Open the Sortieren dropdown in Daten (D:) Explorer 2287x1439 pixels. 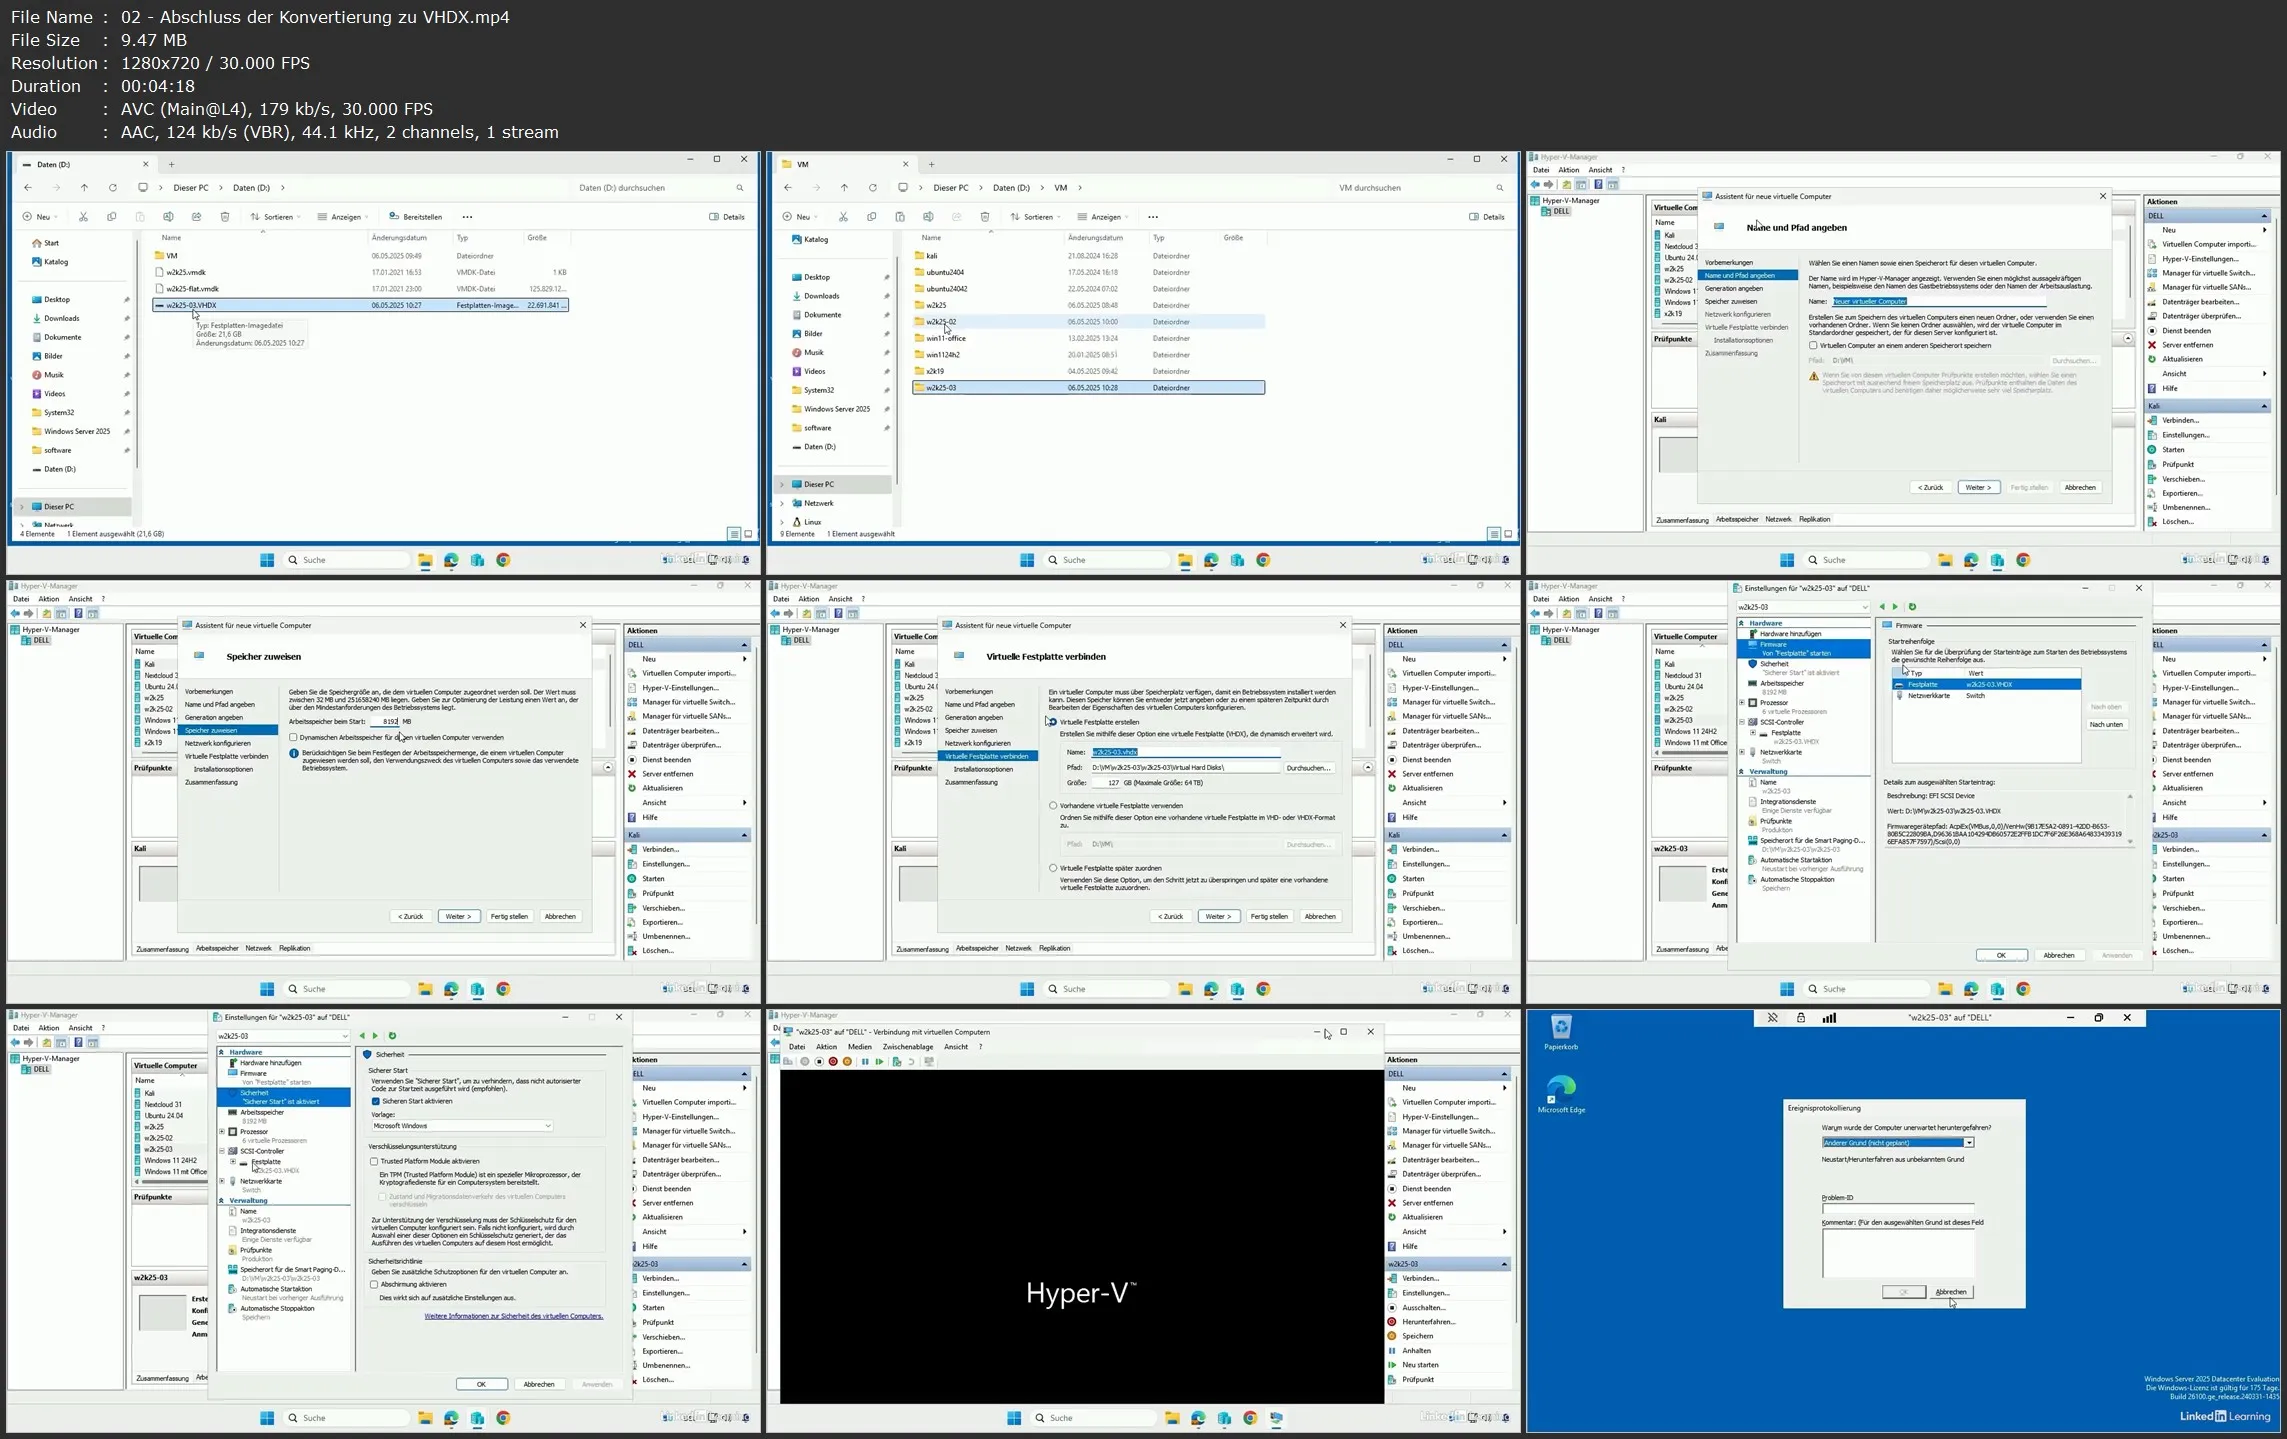[x=276, y=217]
